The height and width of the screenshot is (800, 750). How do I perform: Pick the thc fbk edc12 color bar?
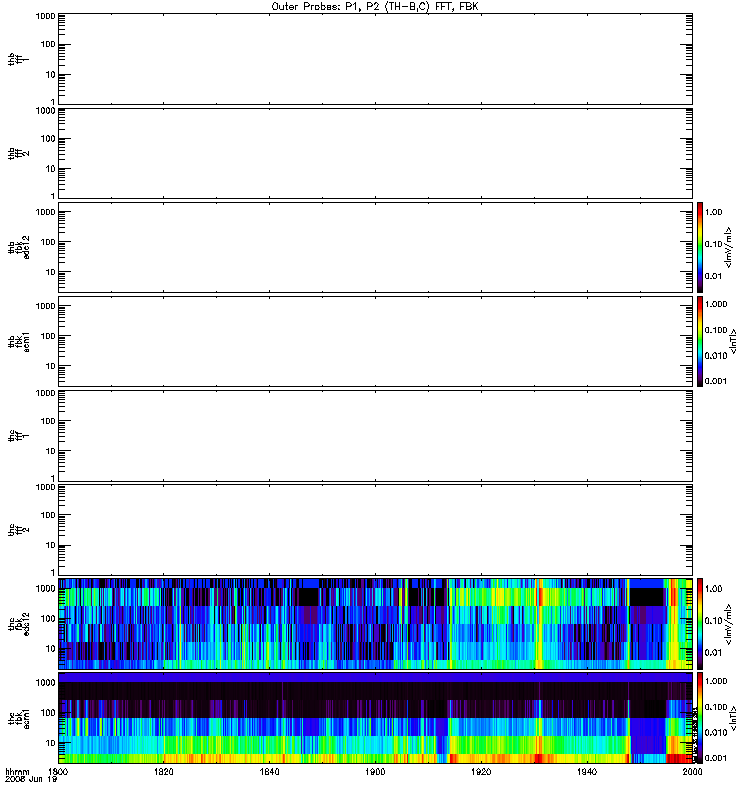700,623
